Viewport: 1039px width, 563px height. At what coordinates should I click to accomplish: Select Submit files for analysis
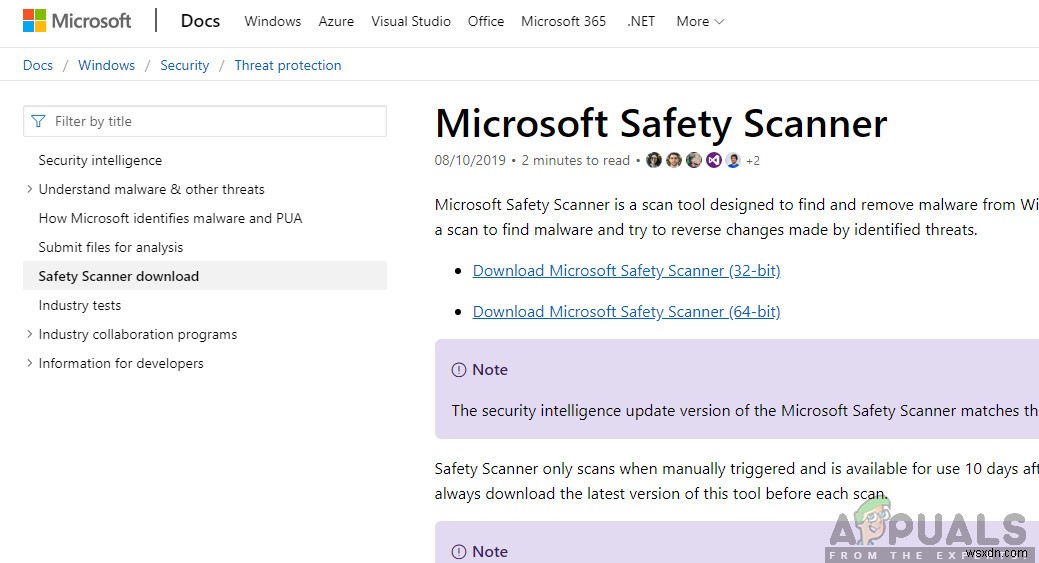click(x=111, y=247)
